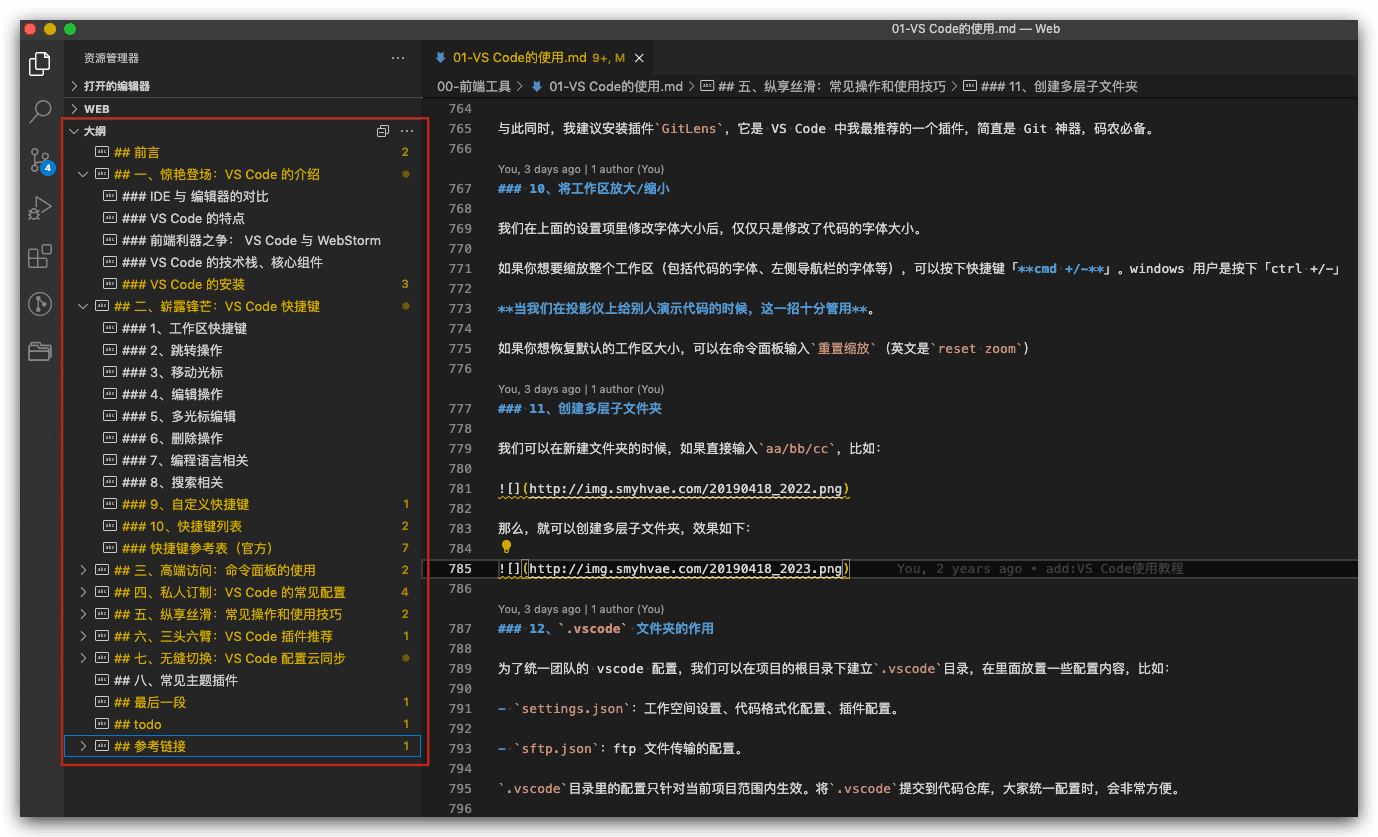
Task: Expand ## 五、纵享丝滑 outline node
Action: pos(84,614)
